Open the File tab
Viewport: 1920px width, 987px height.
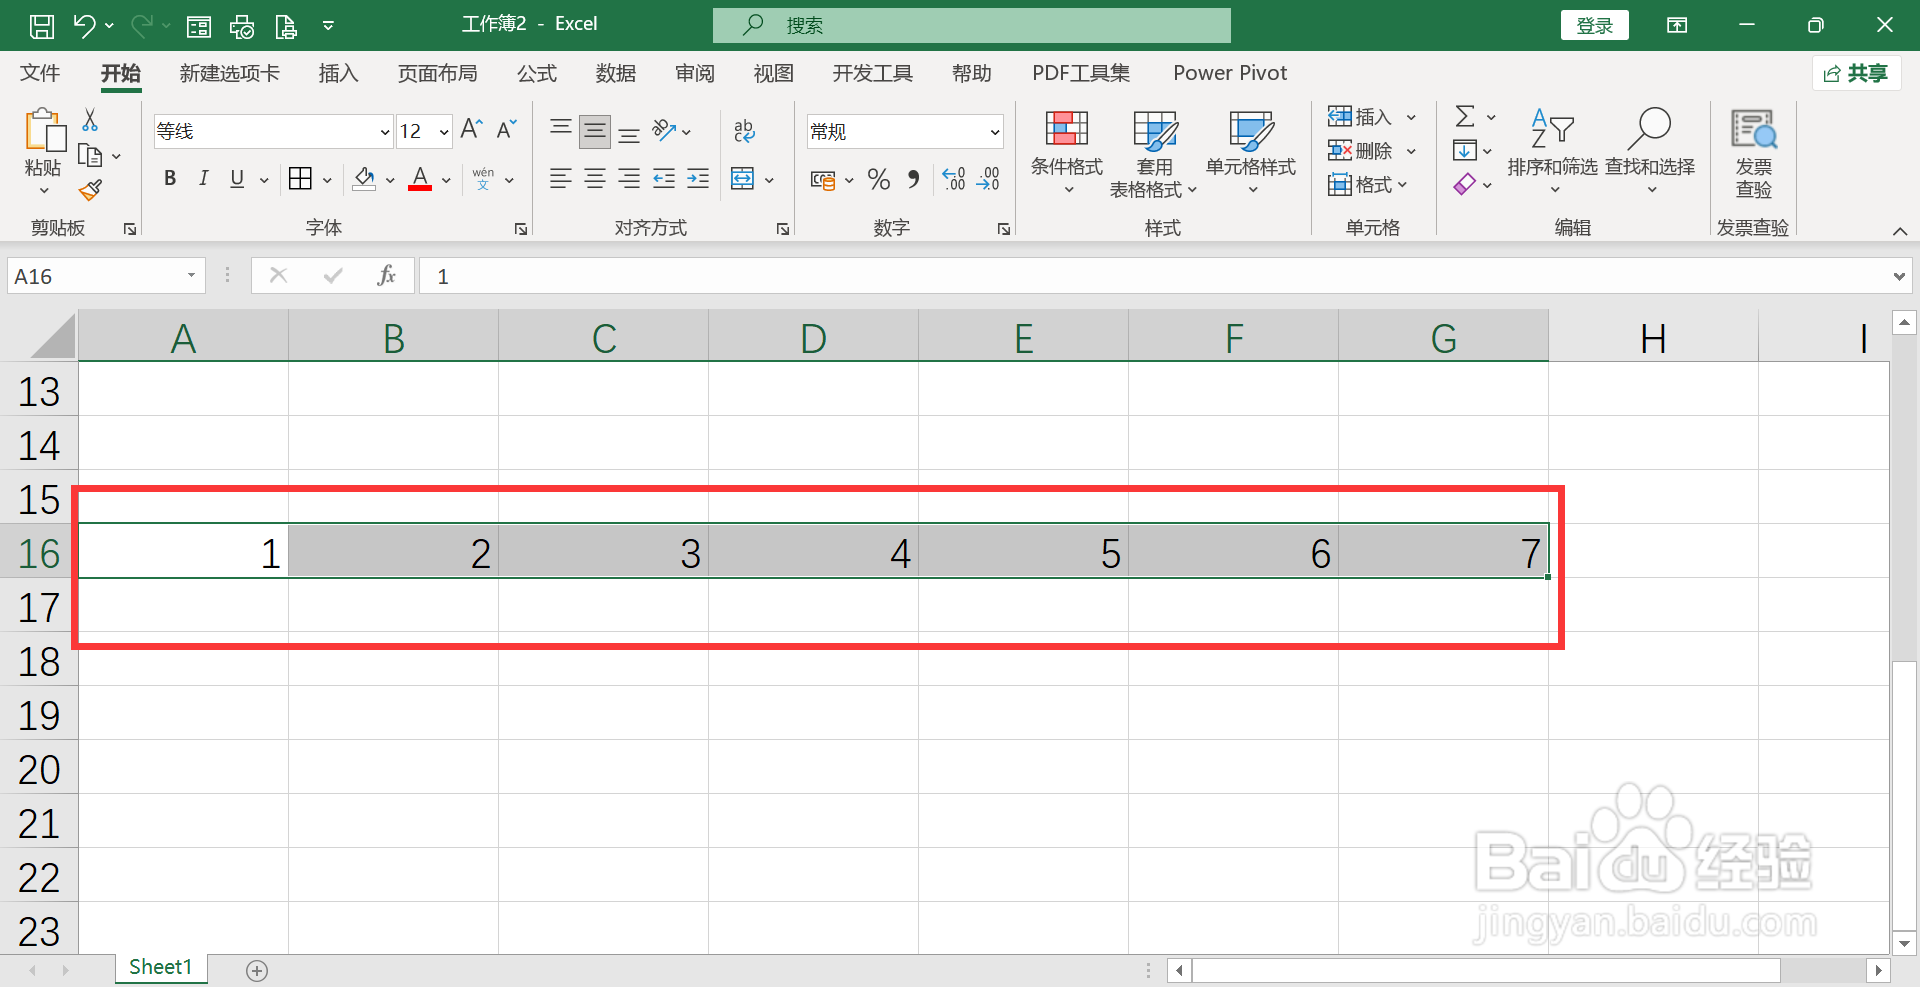[x=40, y=73]
